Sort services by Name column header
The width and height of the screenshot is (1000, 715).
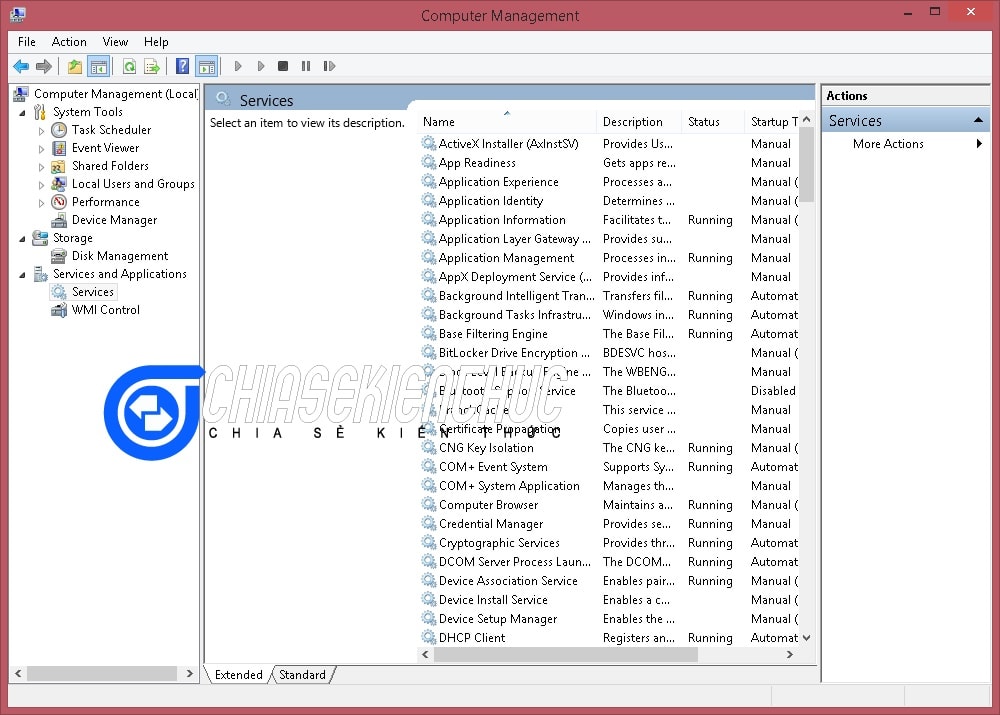click(x=507, y=121)
